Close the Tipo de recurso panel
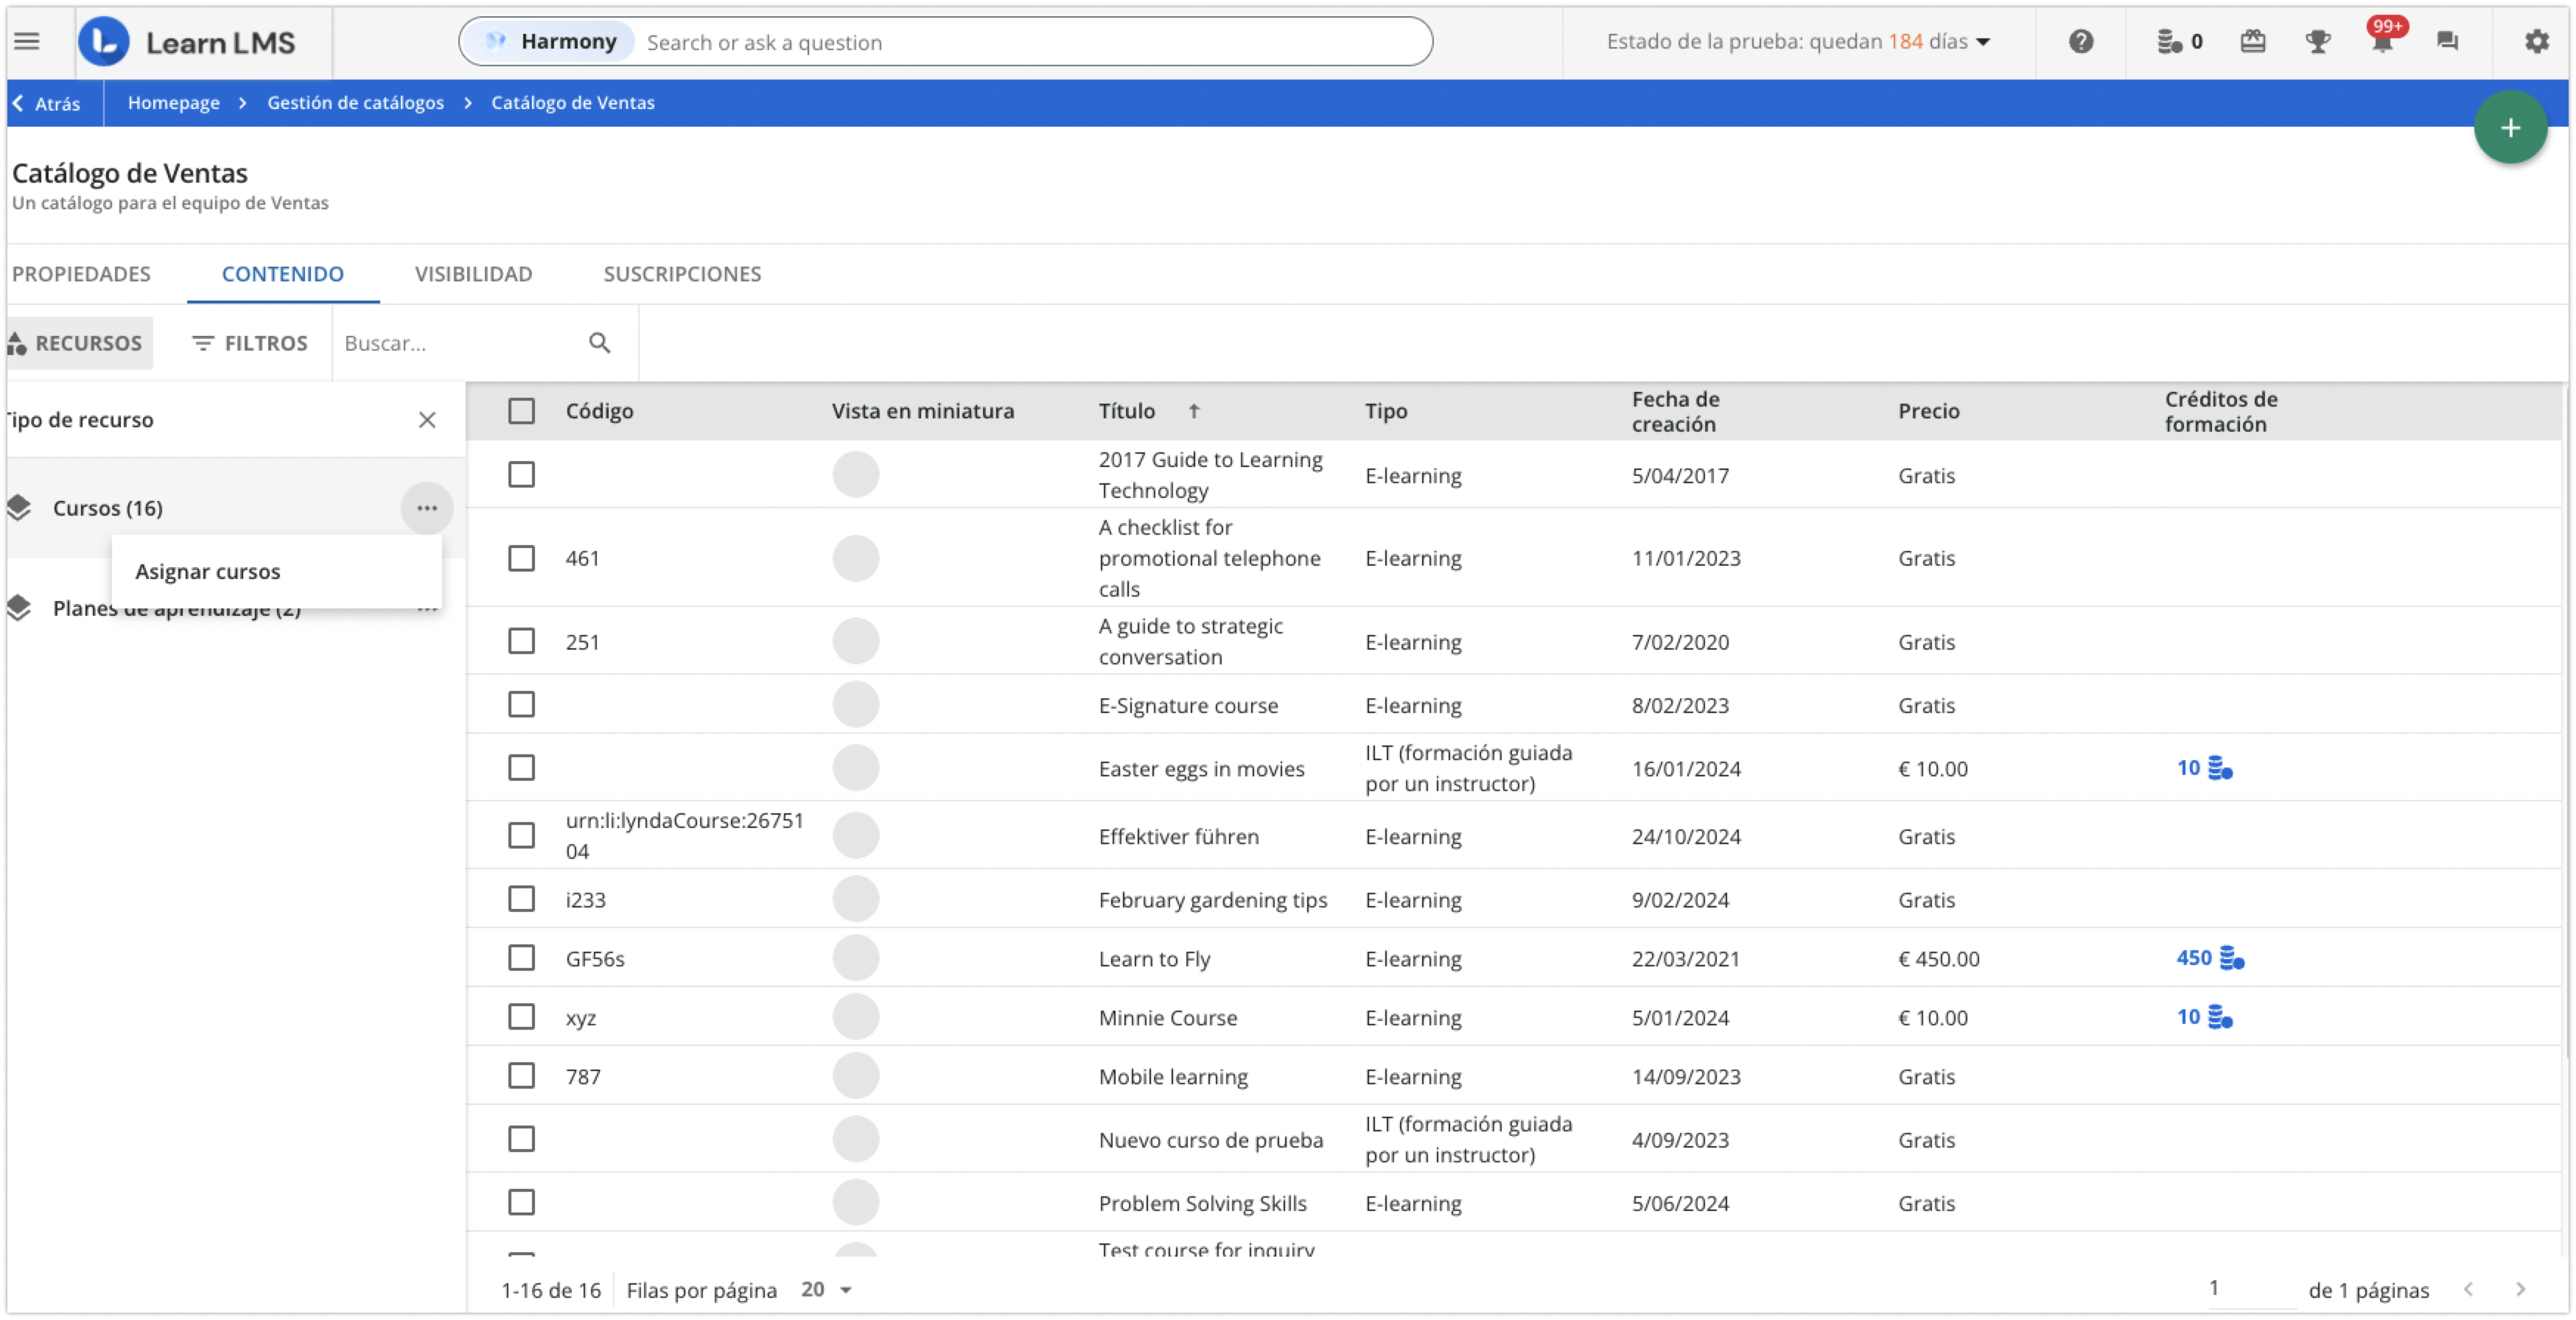Screen dimensions: 2576x1320 coord(427,420)
